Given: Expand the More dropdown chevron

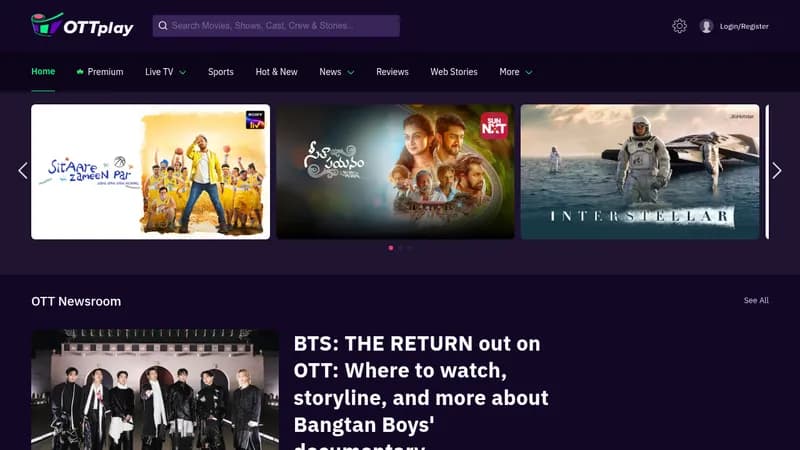Looking at the screenshot, I should [x=529, y=72].
